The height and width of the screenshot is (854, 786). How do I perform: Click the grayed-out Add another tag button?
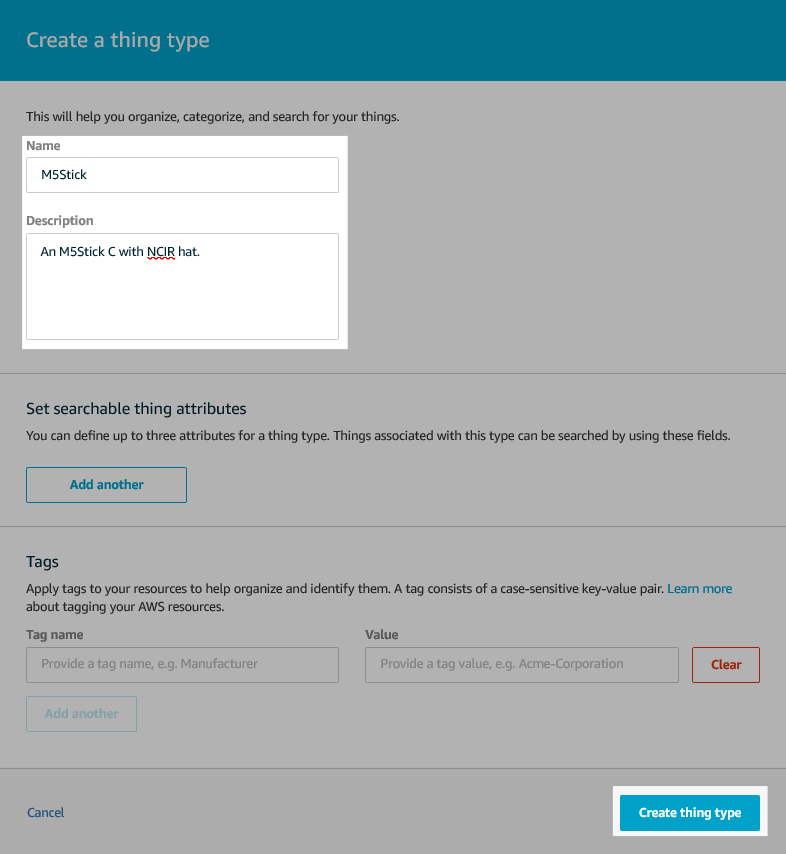click(x=81, y=713)
